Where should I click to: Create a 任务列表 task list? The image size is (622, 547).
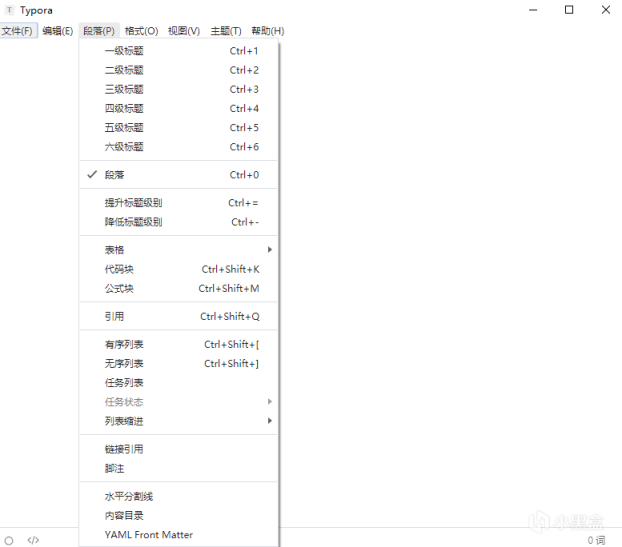point(179,382)
